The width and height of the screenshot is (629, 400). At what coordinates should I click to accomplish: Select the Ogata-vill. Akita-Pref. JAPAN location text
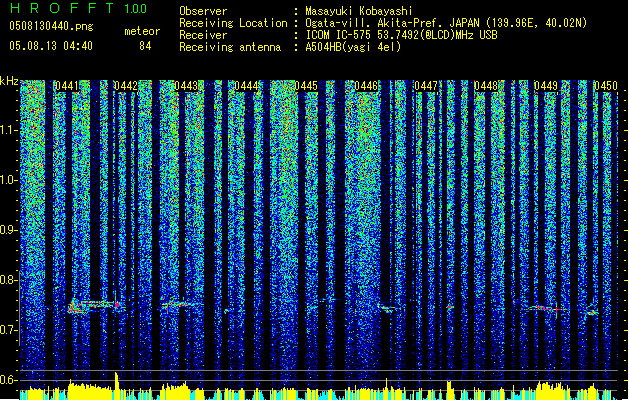click(446, 23)
